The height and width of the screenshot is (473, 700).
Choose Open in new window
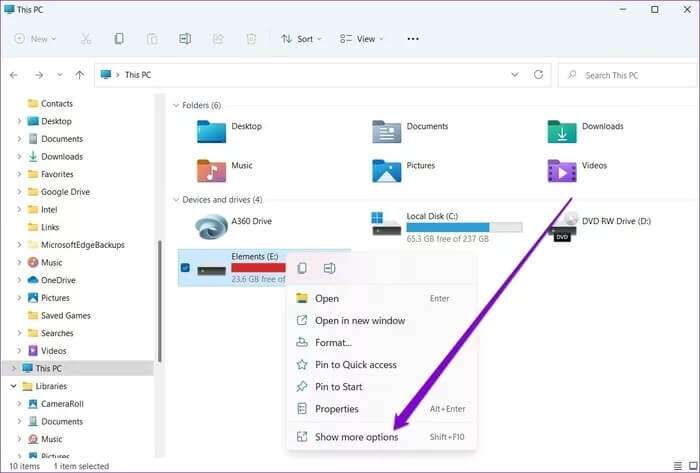pyautogui.click(x=381, y=320)
